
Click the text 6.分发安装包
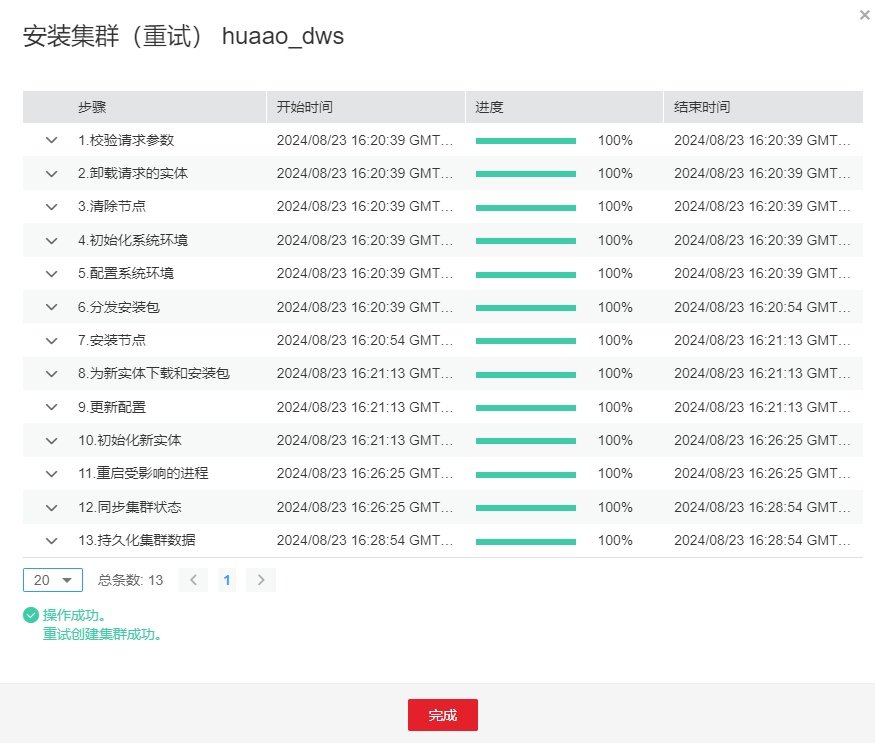(119, 307)
